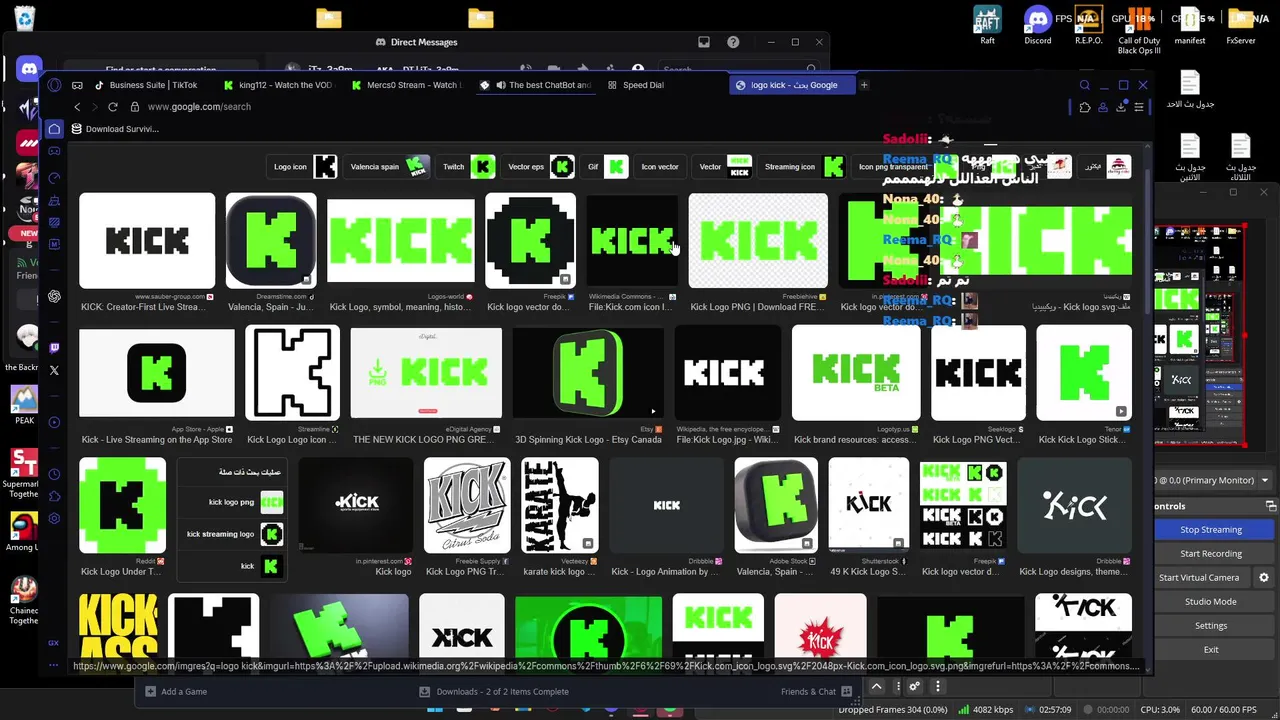Open Twitch panel in Opera sidebar
This screenshot has width=1280, height=720.
coord(54,348)
